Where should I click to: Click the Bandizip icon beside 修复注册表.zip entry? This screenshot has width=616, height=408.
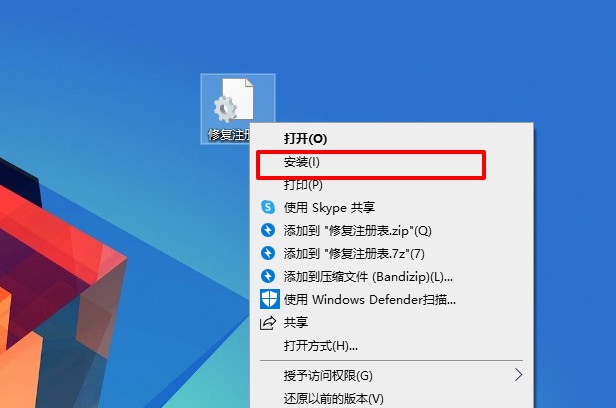click(268, 230)
